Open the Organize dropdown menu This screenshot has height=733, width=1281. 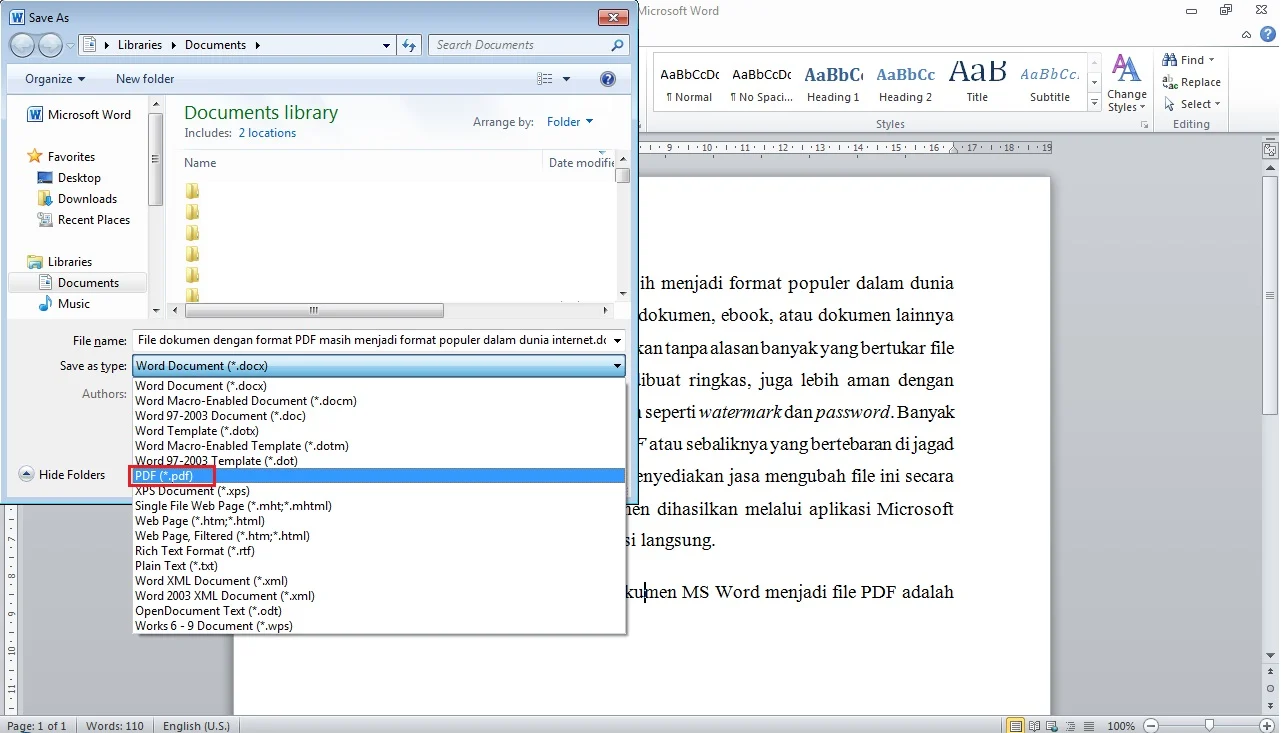[x=55, y=79]
